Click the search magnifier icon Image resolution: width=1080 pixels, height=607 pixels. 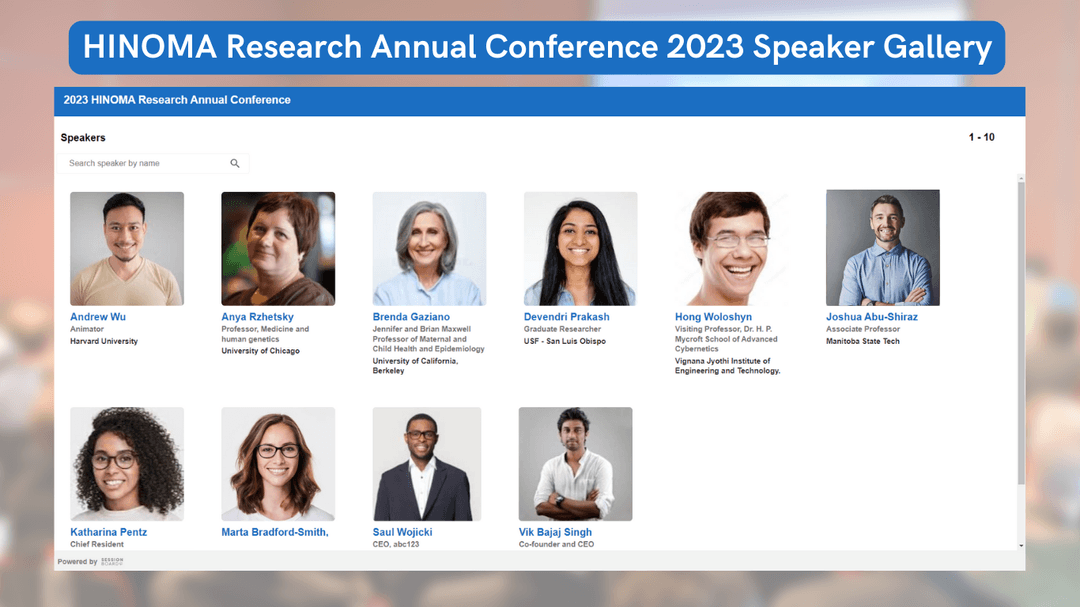pyautogui.click(x=235, y=162)
